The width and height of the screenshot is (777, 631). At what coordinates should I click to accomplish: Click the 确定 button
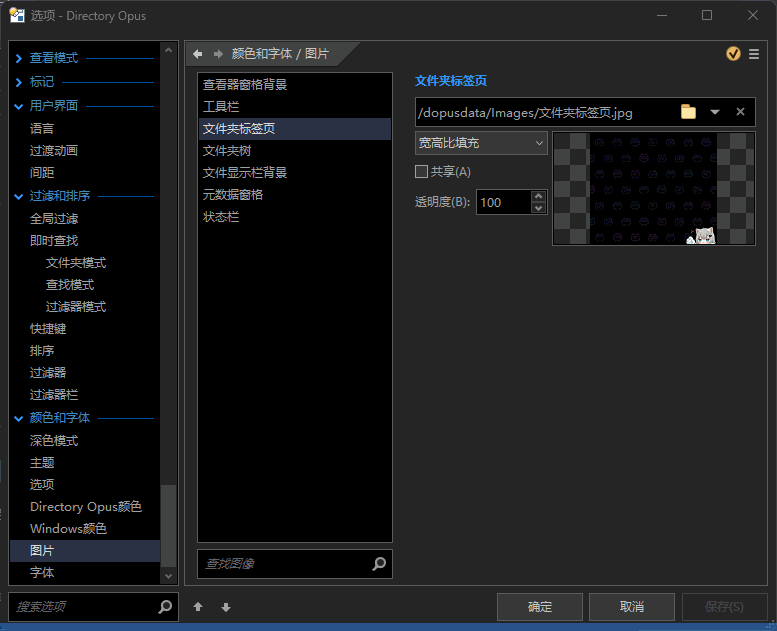click(540, 607)
